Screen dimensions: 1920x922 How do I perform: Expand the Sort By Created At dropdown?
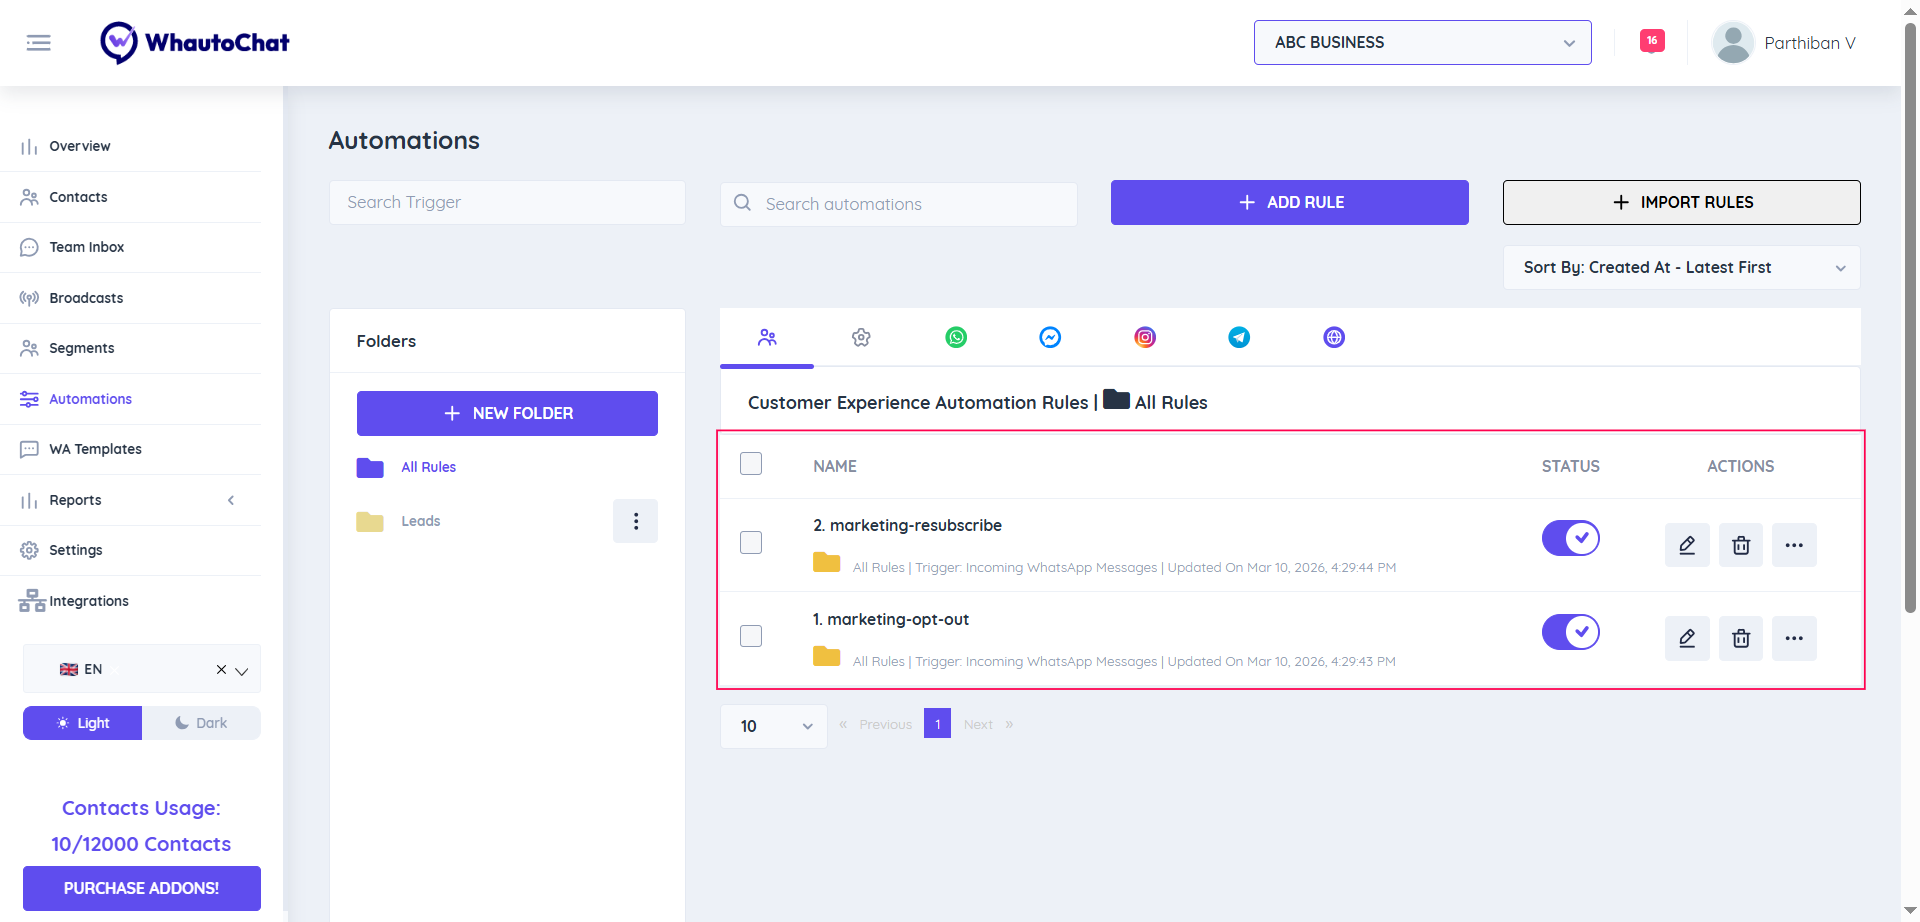tap(1681, 268)
